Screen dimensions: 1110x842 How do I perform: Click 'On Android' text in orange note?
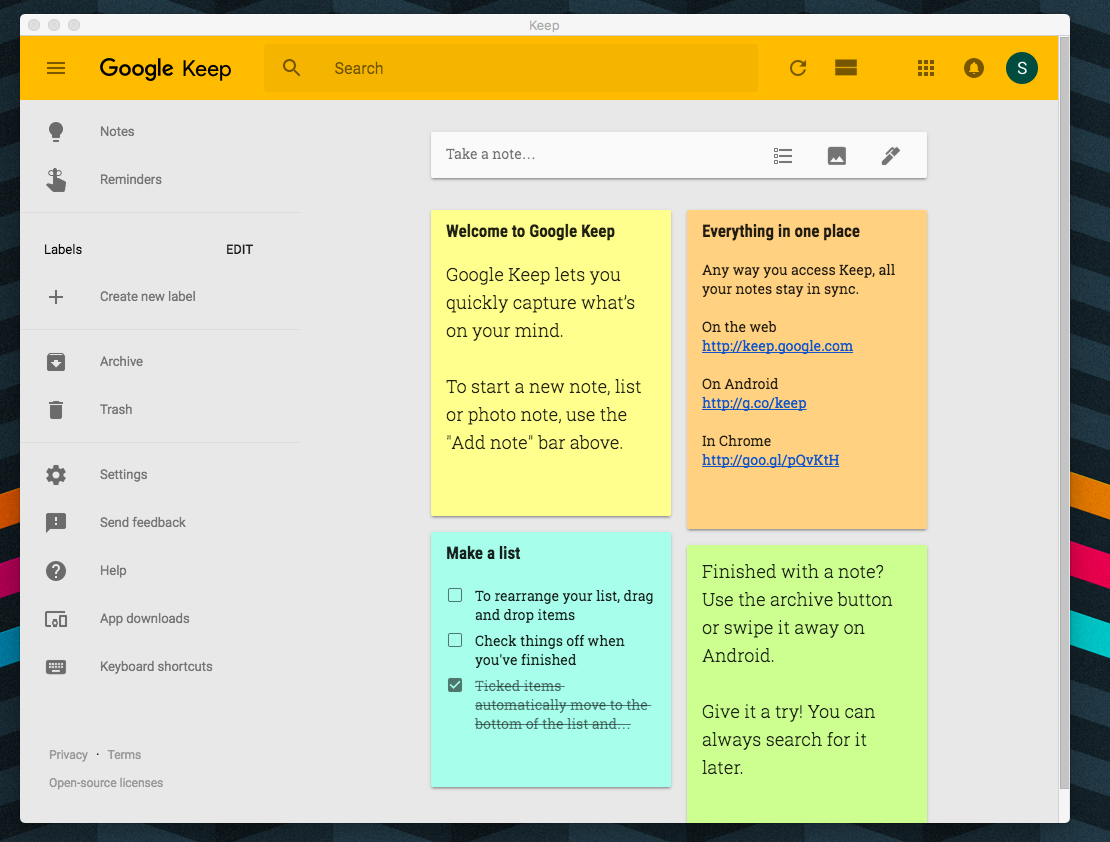[740, 384]
